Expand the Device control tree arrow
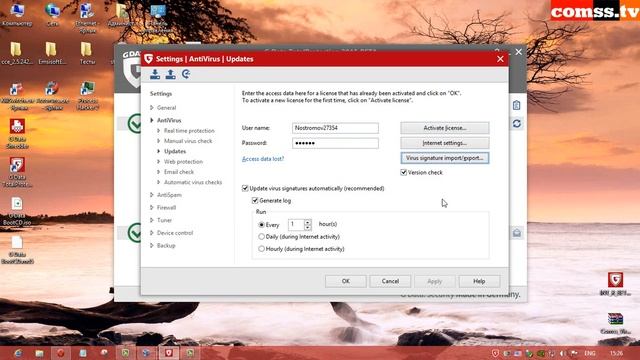This screenshot has width=640, height=360. point(152,233)
